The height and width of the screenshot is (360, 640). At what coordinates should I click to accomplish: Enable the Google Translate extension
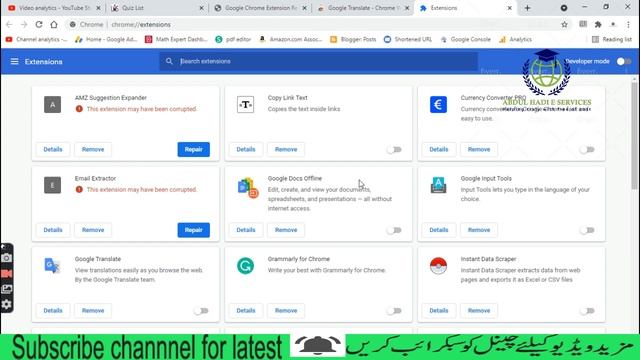[201, 311]
